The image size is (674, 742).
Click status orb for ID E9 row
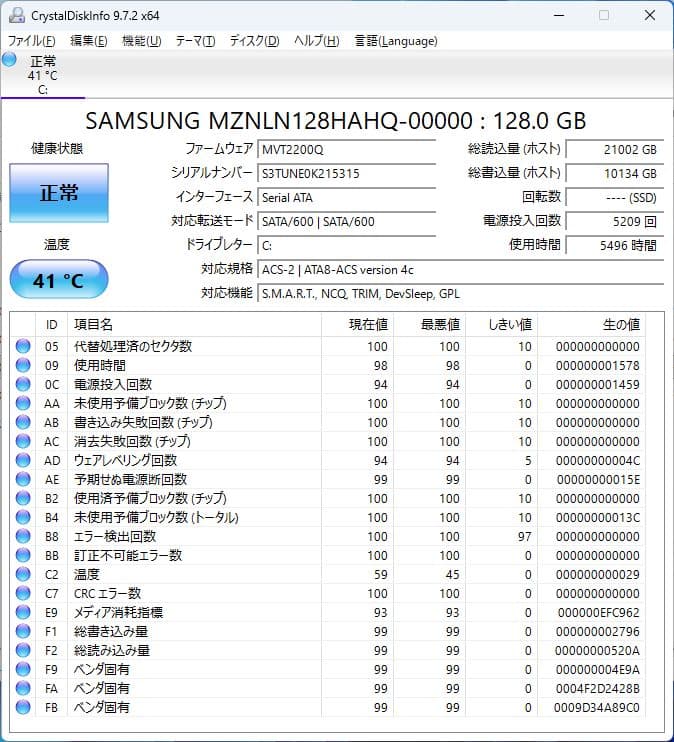point(23,612)
